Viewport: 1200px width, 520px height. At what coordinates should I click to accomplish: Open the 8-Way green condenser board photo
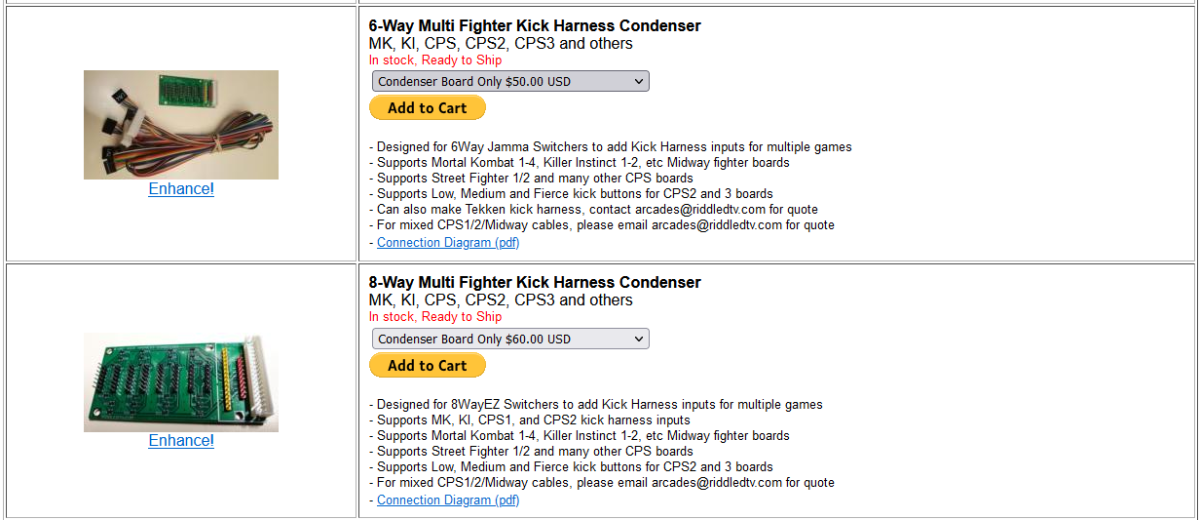coord(181,382)
